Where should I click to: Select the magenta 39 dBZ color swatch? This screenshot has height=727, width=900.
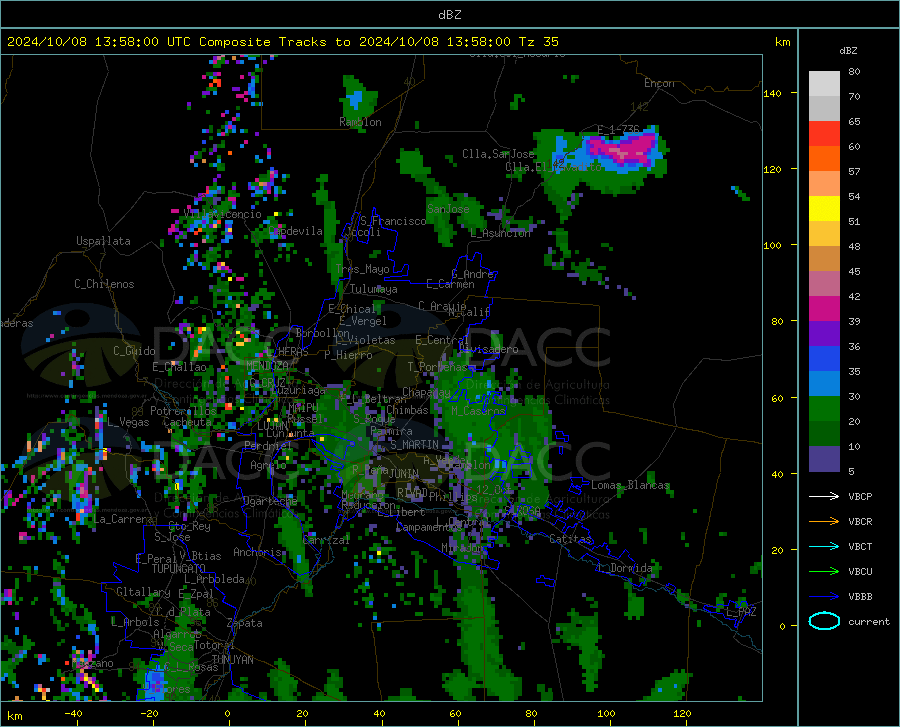pyautogui.click(x=824, y=309)
